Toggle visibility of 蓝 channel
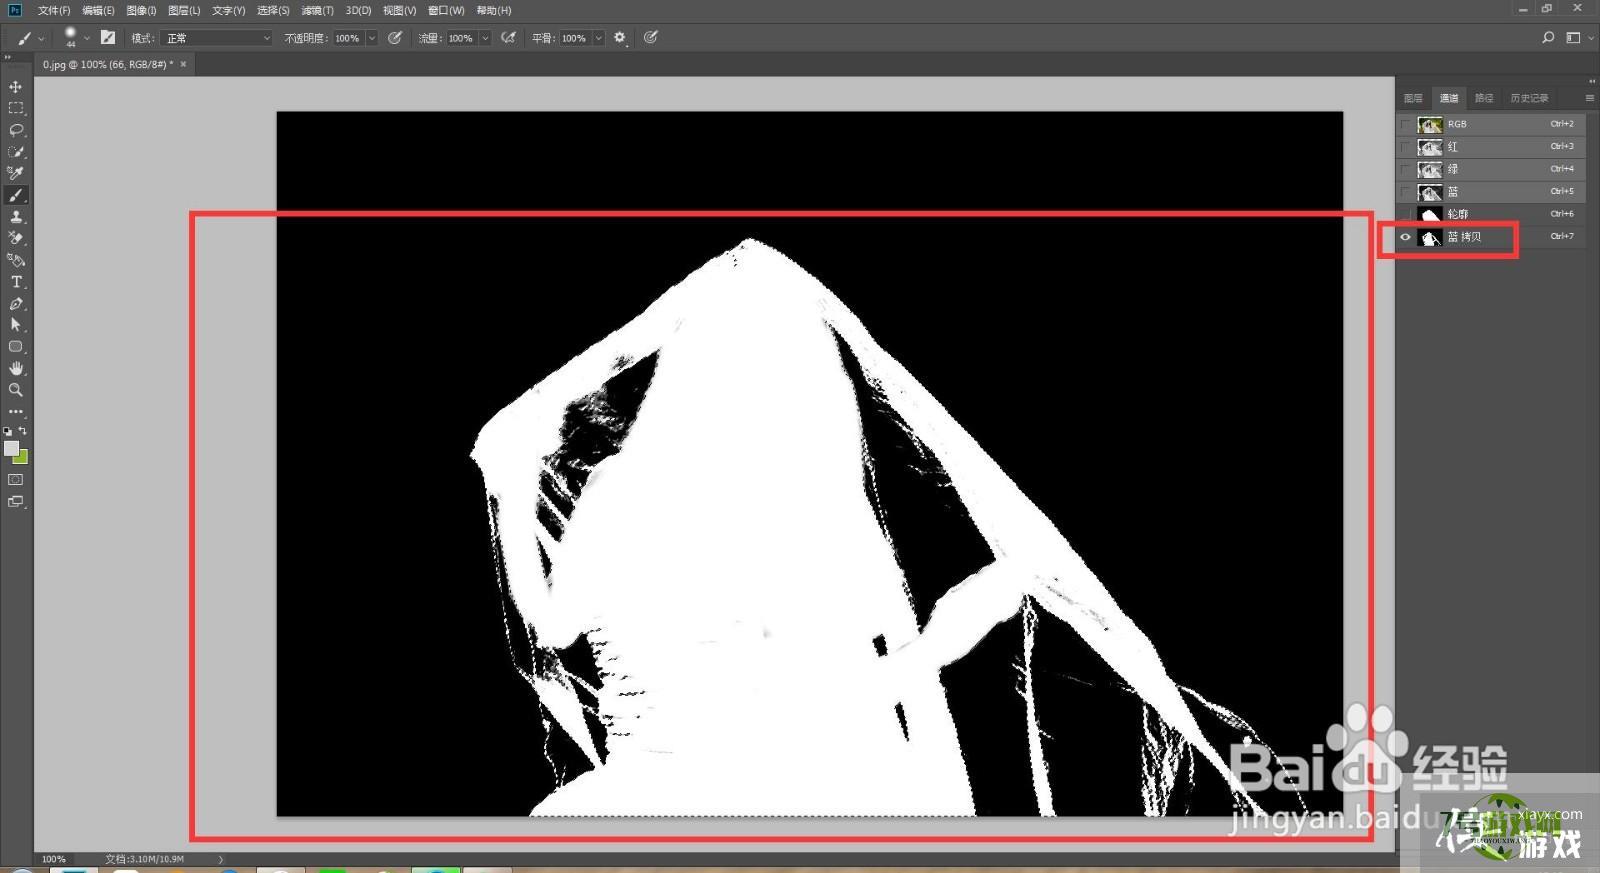Viewport: 1600px width, 873px height. [1405, 192]
